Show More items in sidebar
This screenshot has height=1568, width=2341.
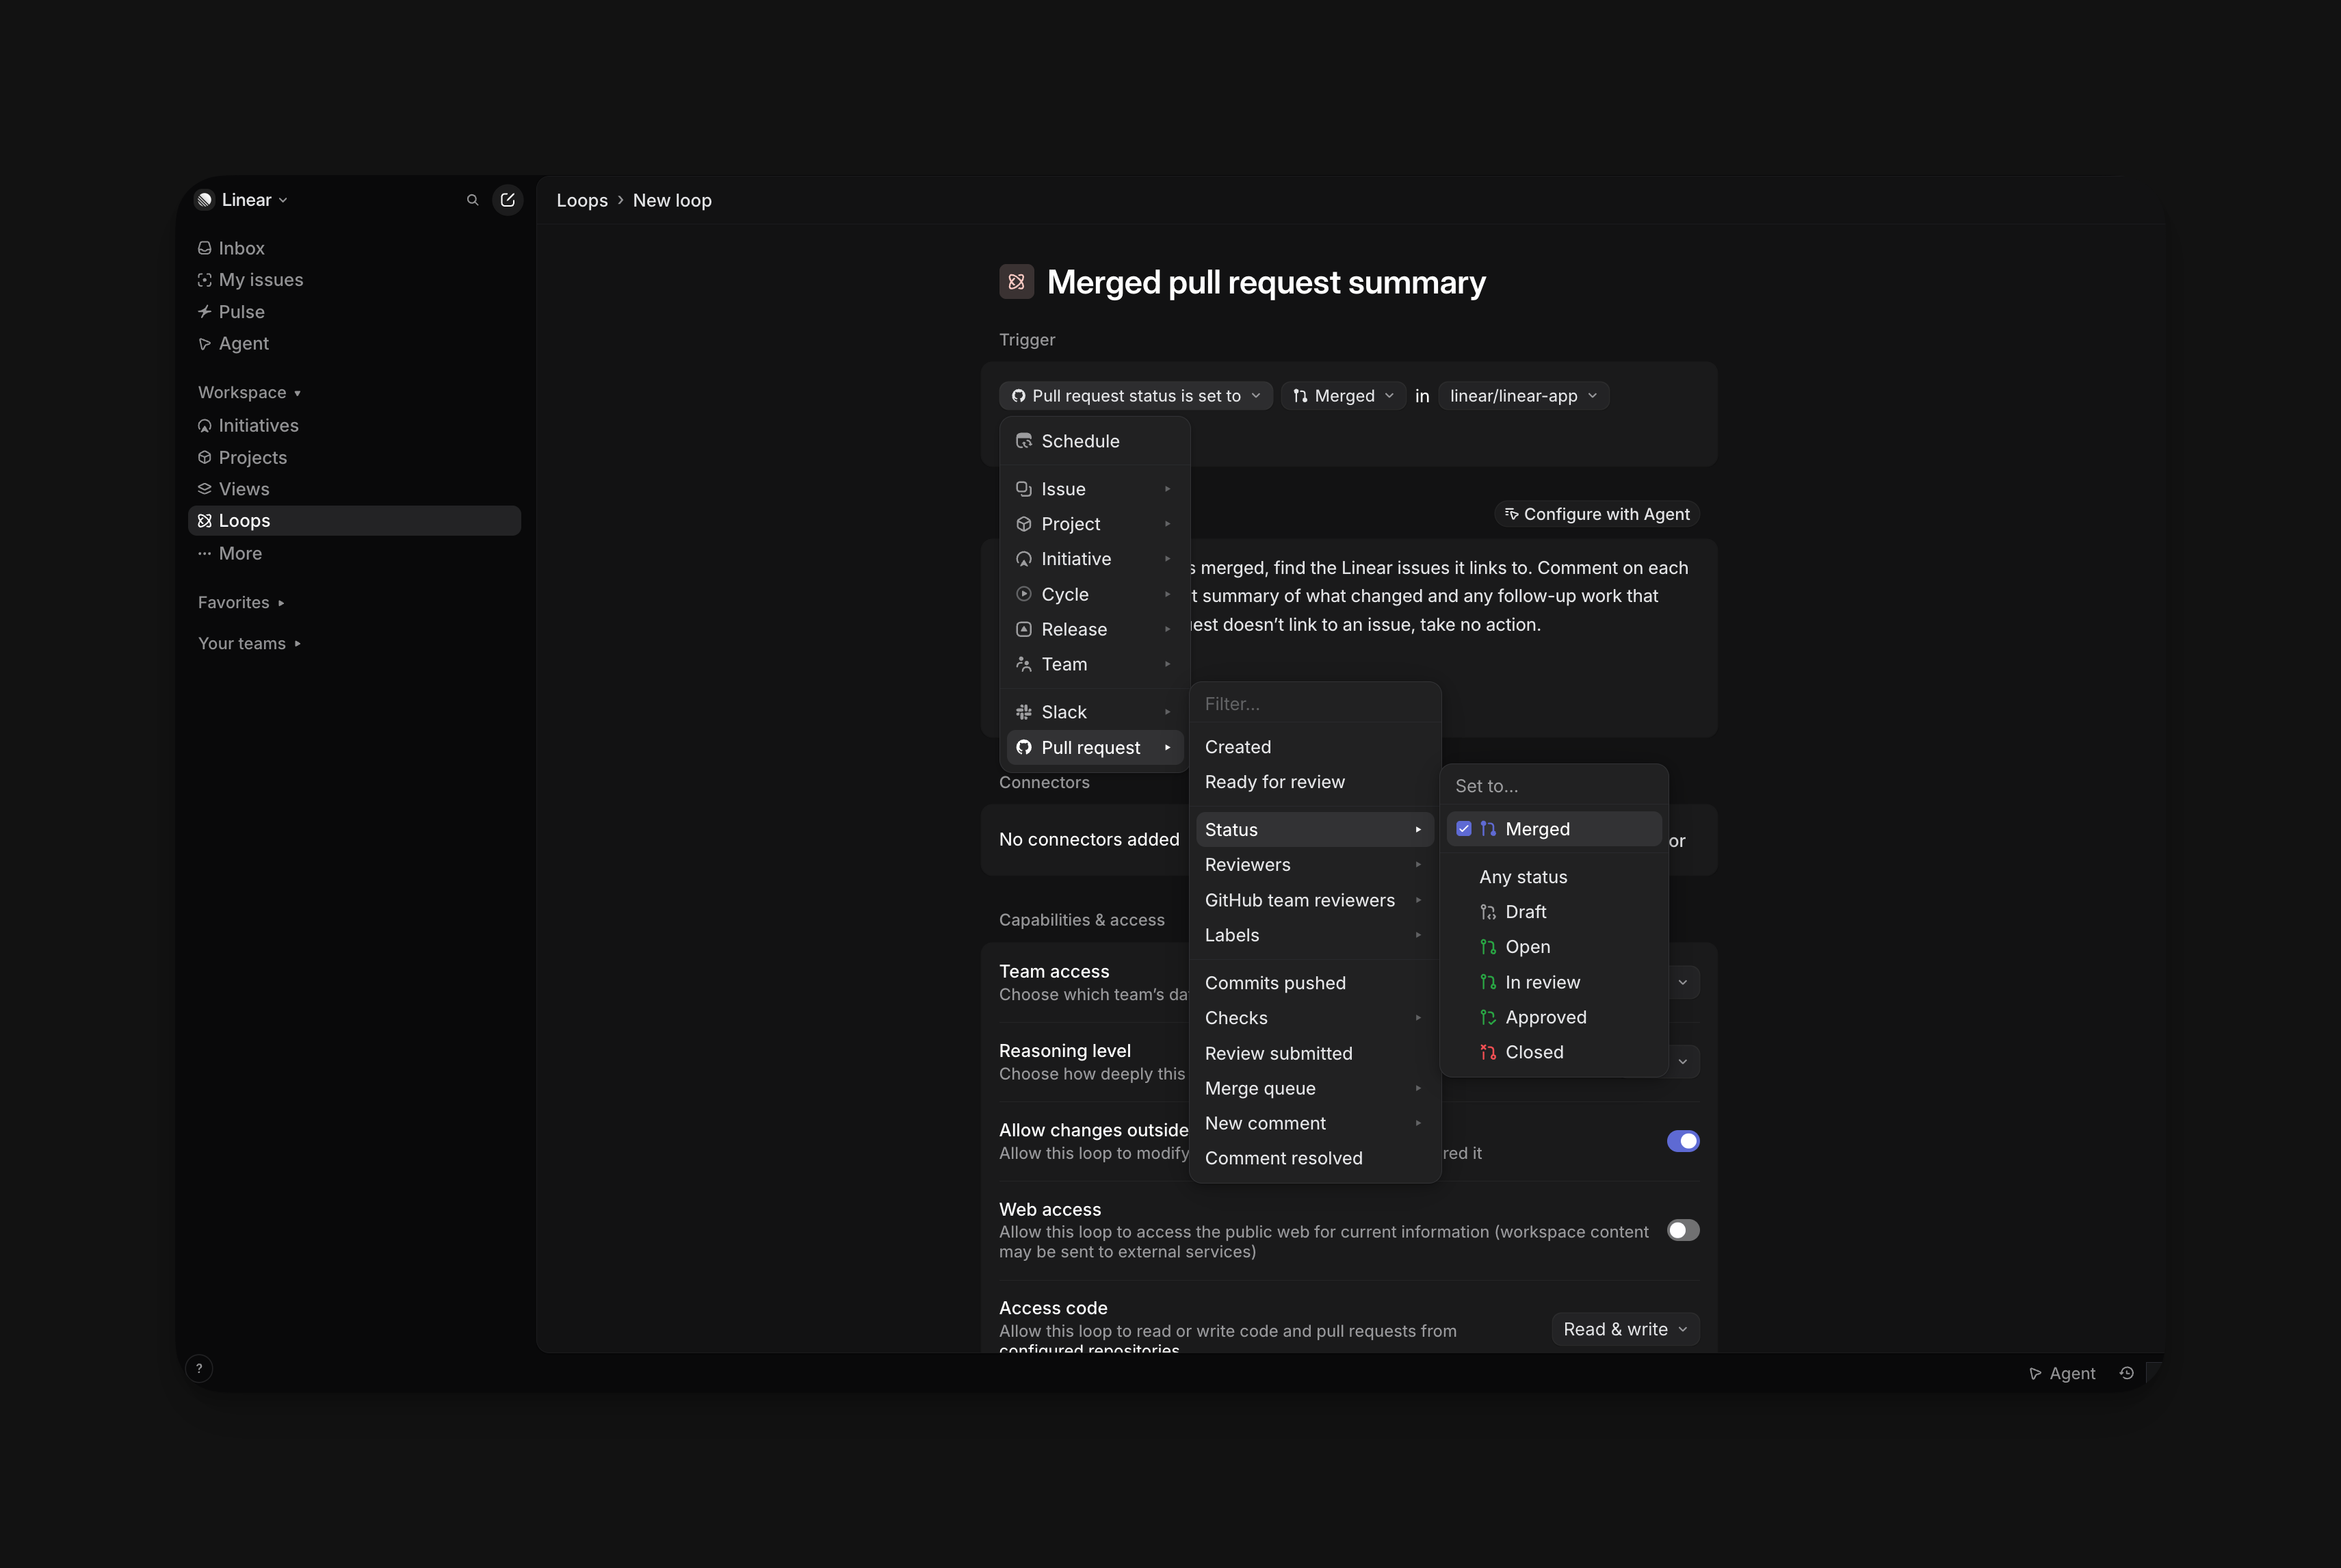coord(354,553)
